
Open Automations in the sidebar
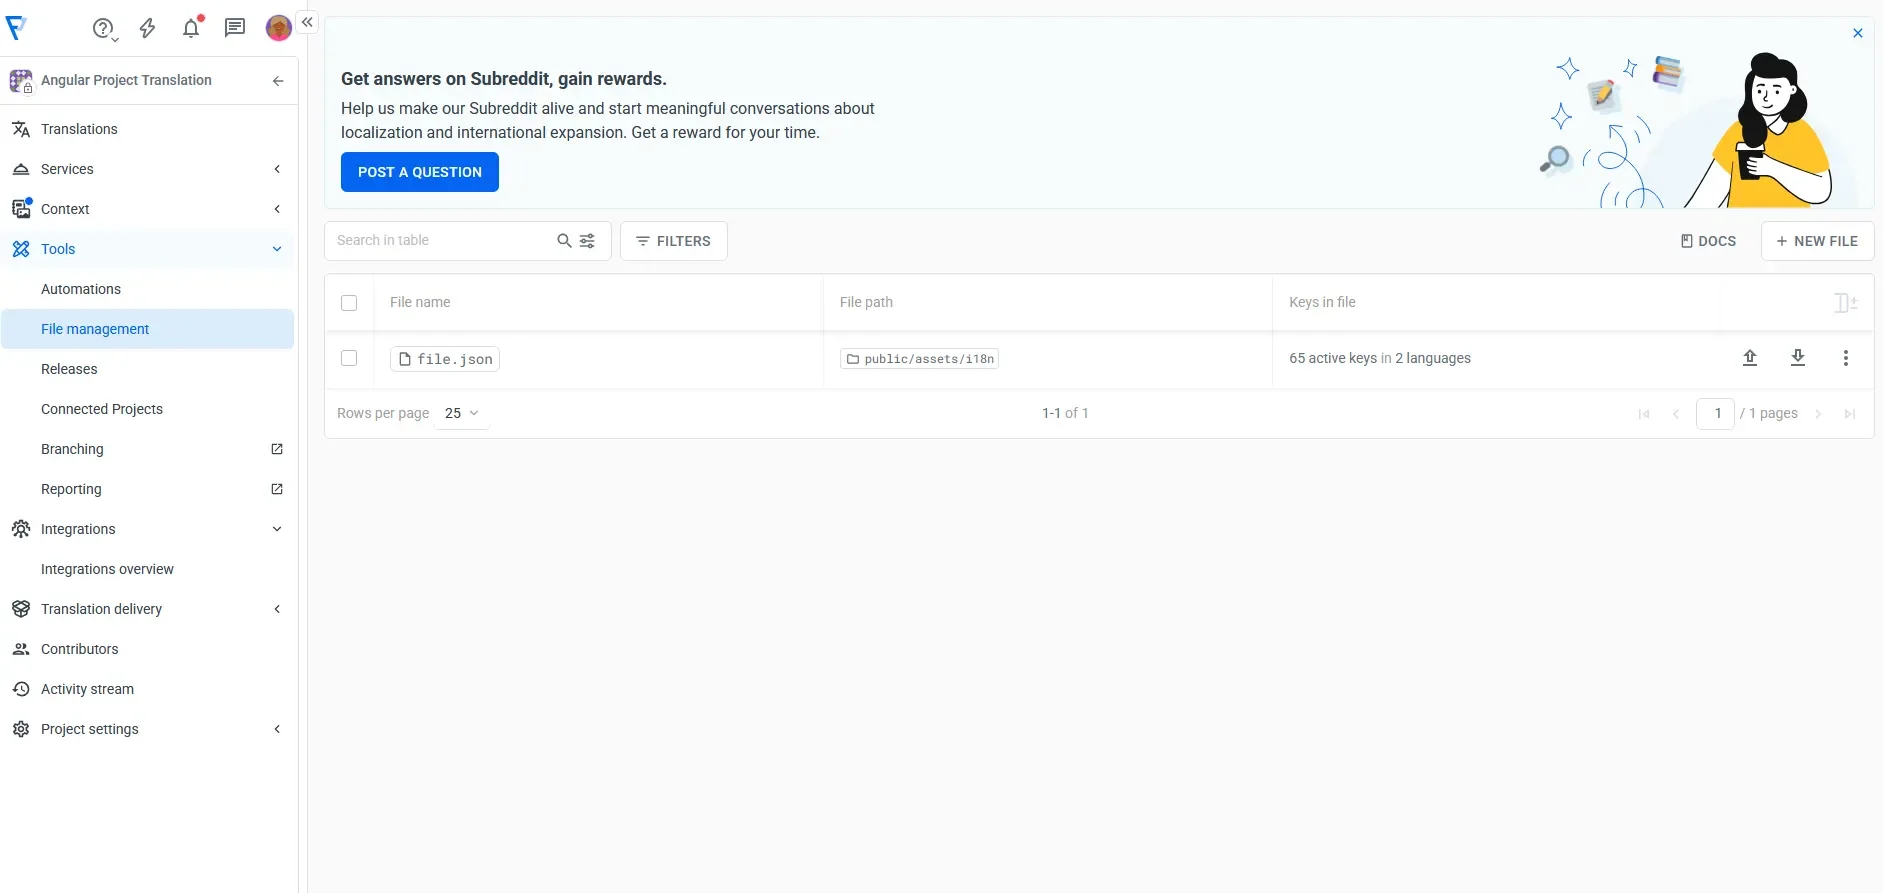[81, 289]
